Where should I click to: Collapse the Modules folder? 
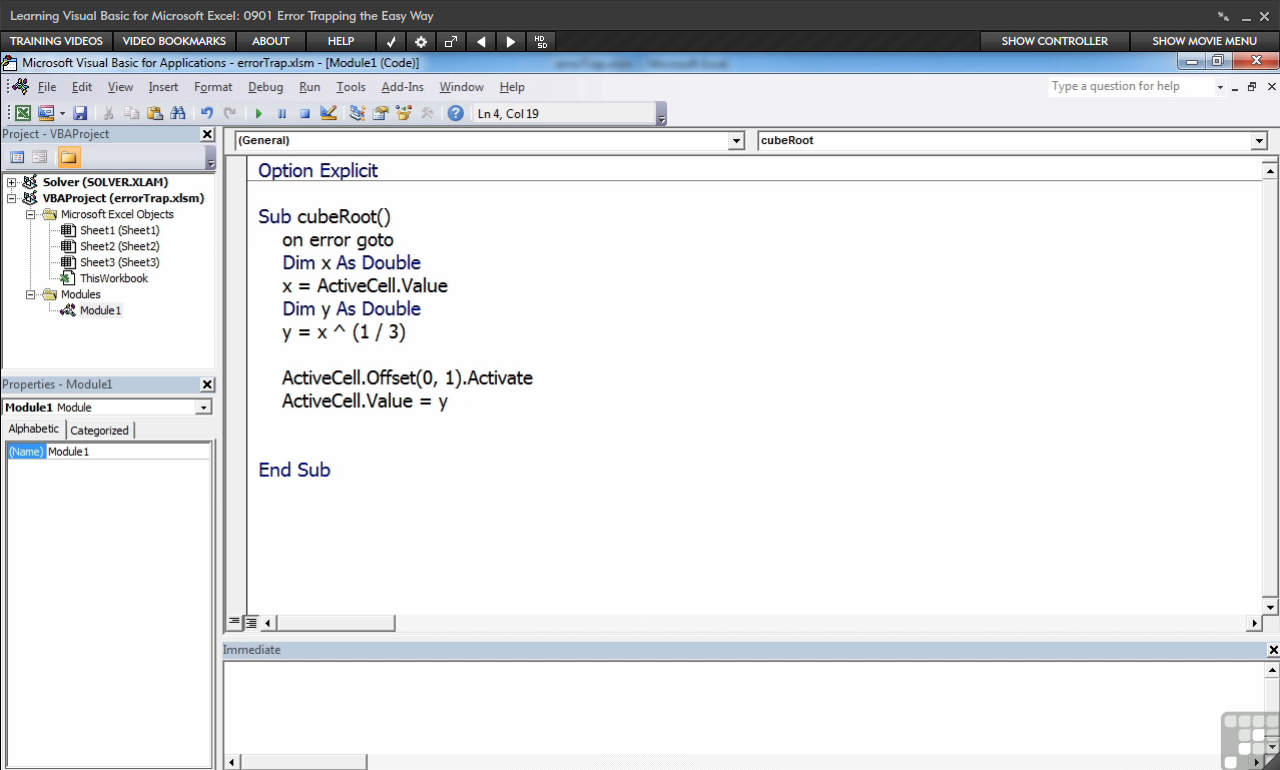tap(31, 294)
